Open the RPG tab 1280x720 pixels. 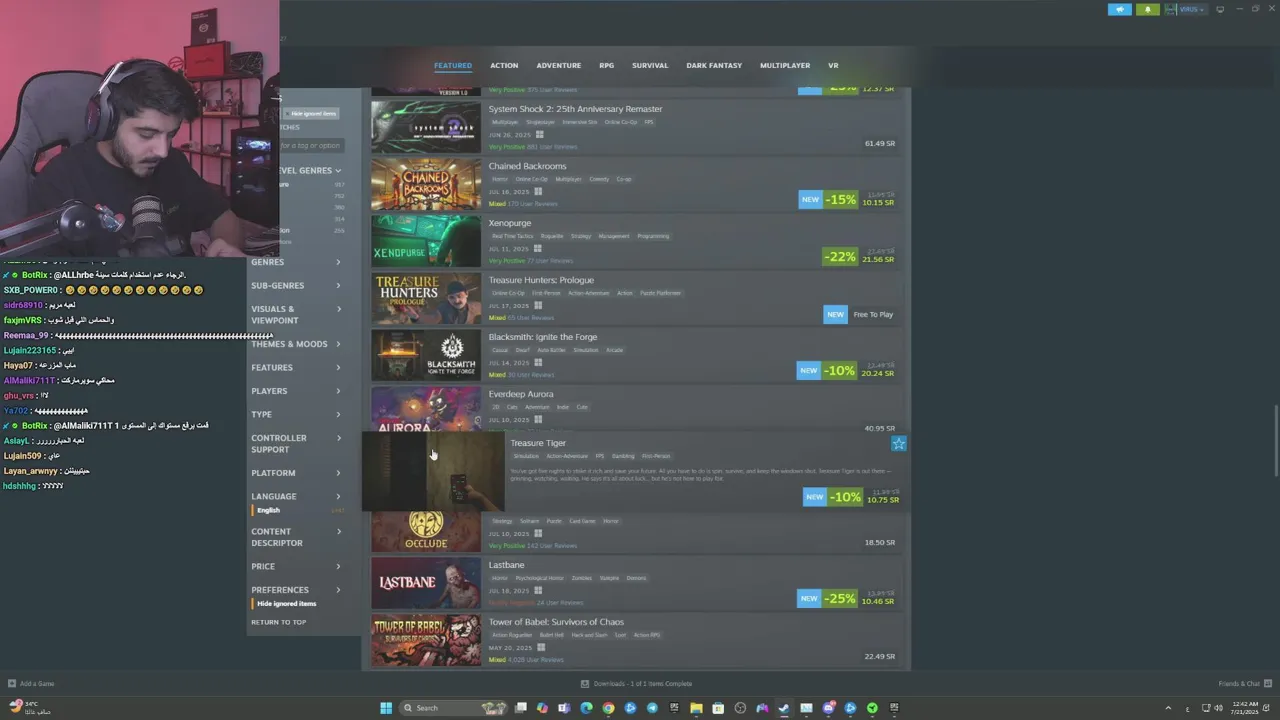coord(607,66)
